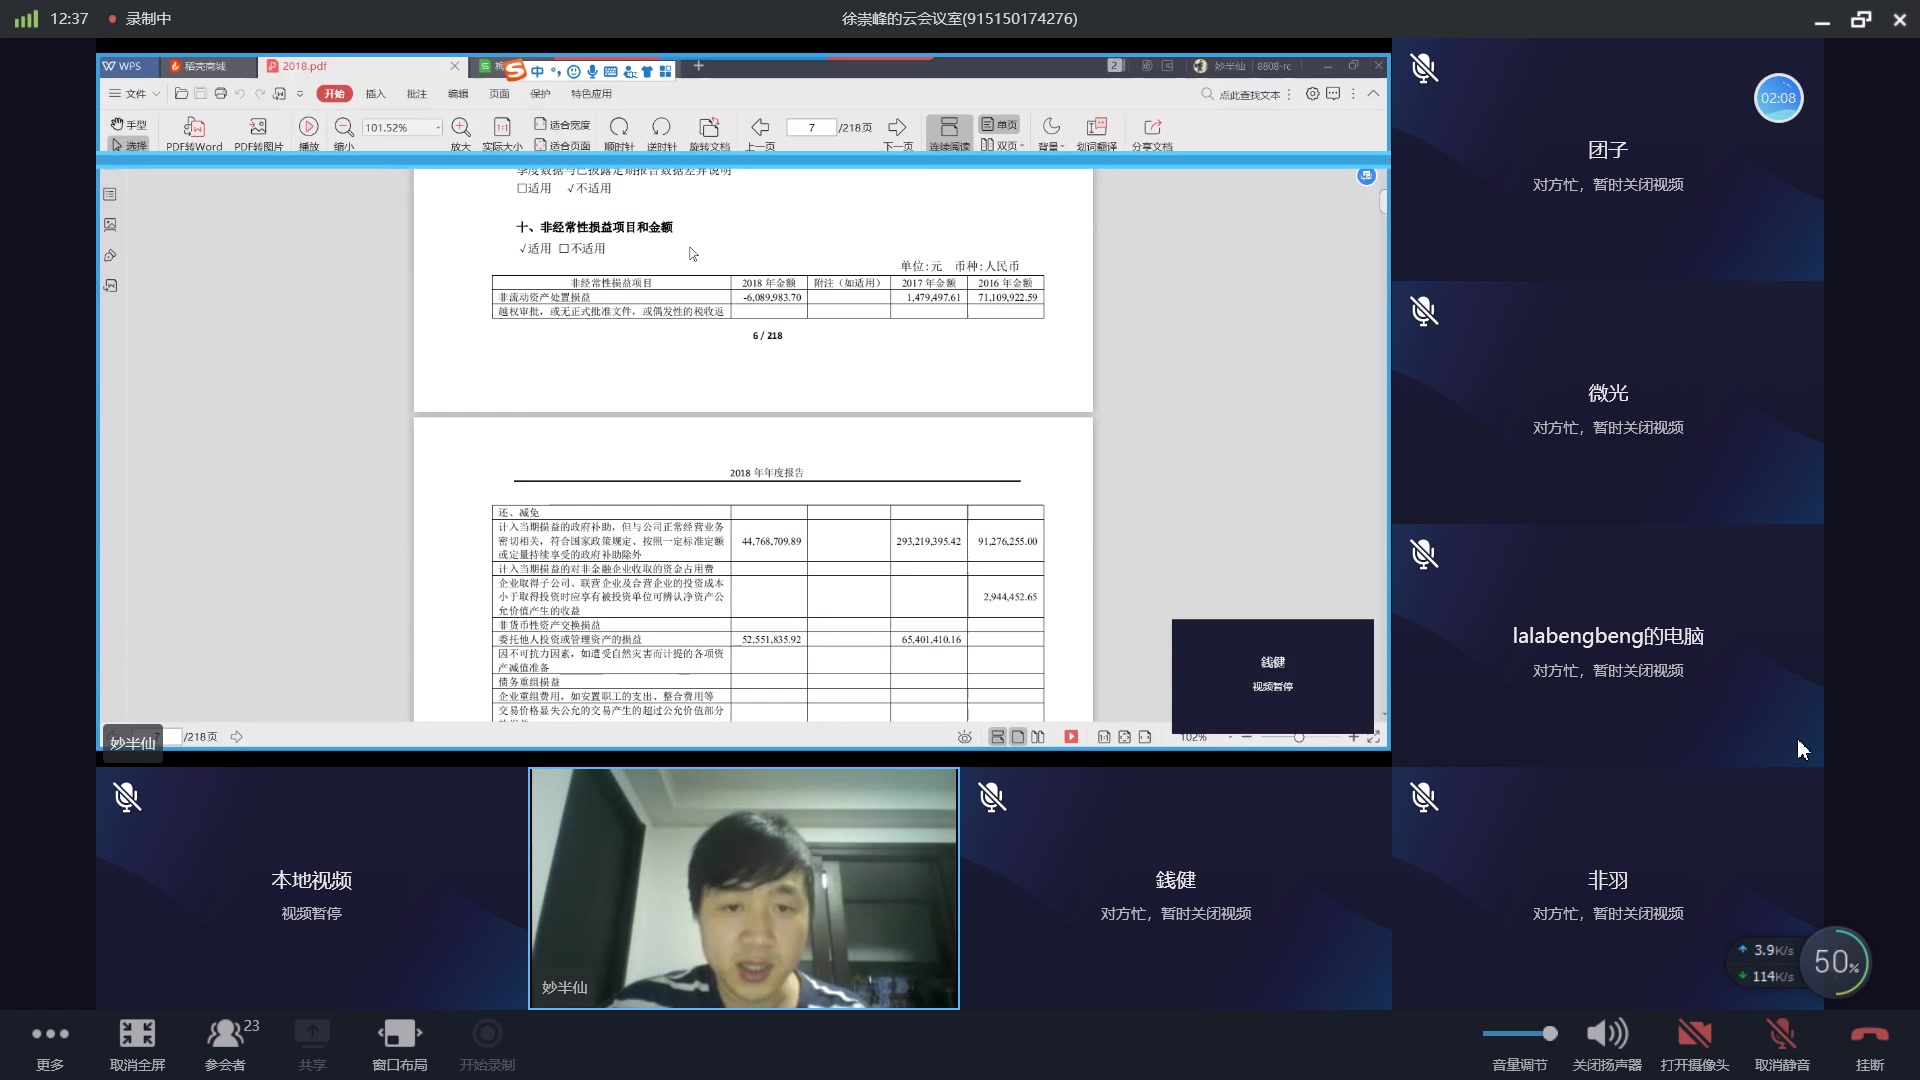
Task: Select the 本地视频 local video tile
Action: (311, 888)
